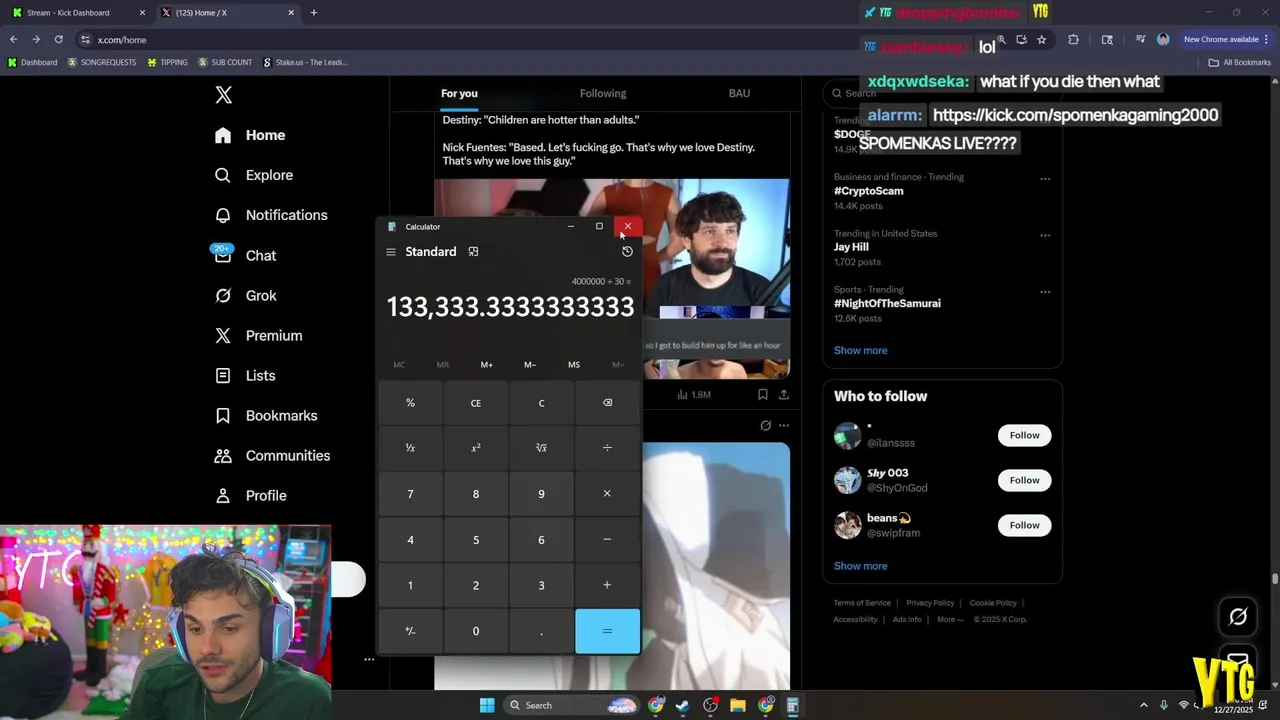Image resolution: width=1280 pixels, height=720 pixels.
Task: Click the reciprocal 1/x button
Action: [410, 448]
